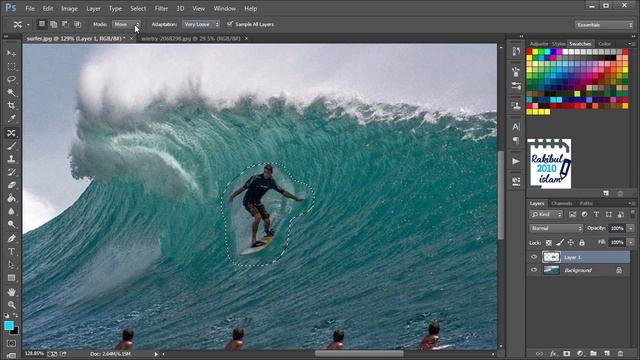Toggle Lock all padlock icon

pos(582,242)
